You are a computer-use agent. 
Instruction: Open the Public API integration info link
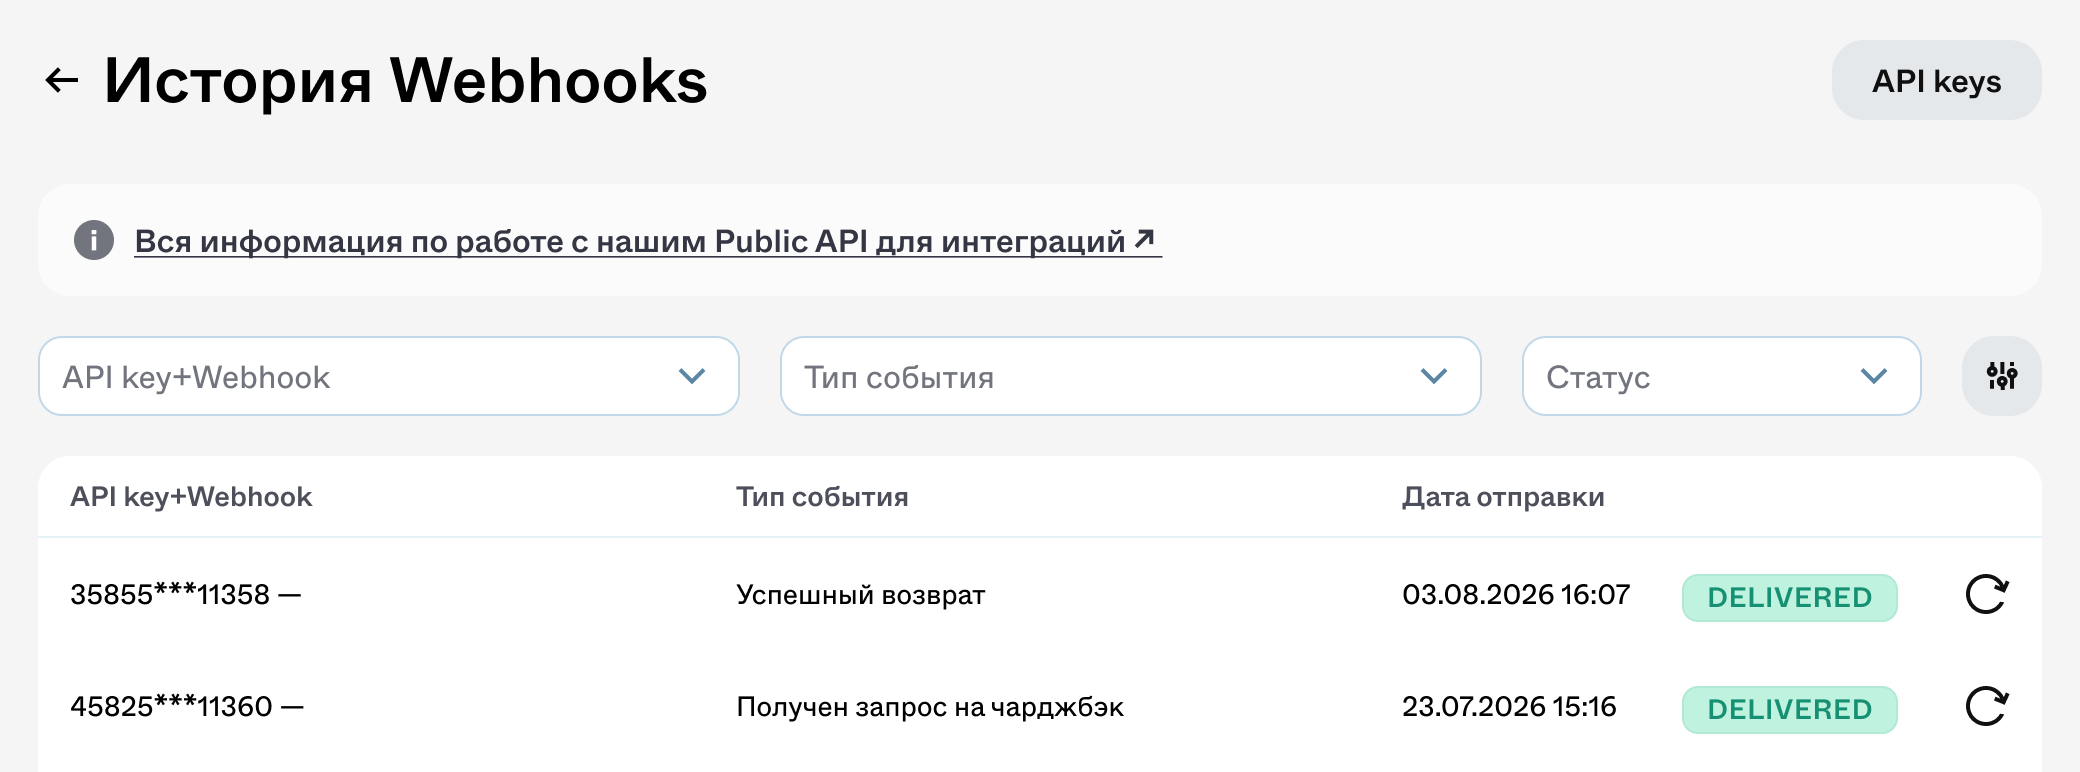coord(647,241)
